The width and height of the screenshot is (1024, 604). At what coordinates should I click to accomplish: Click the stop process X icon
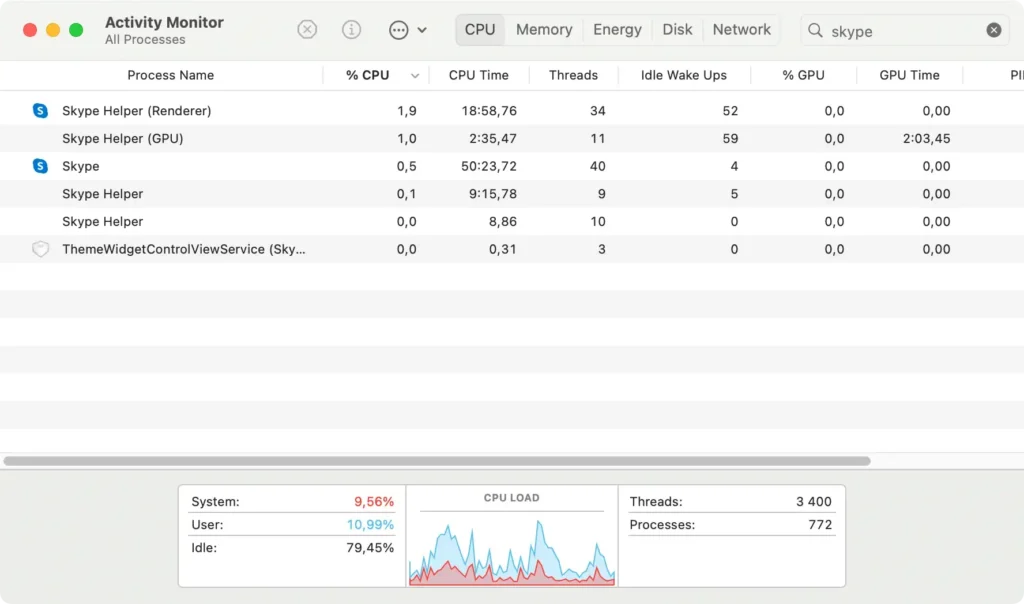click(x=307, y=30)
